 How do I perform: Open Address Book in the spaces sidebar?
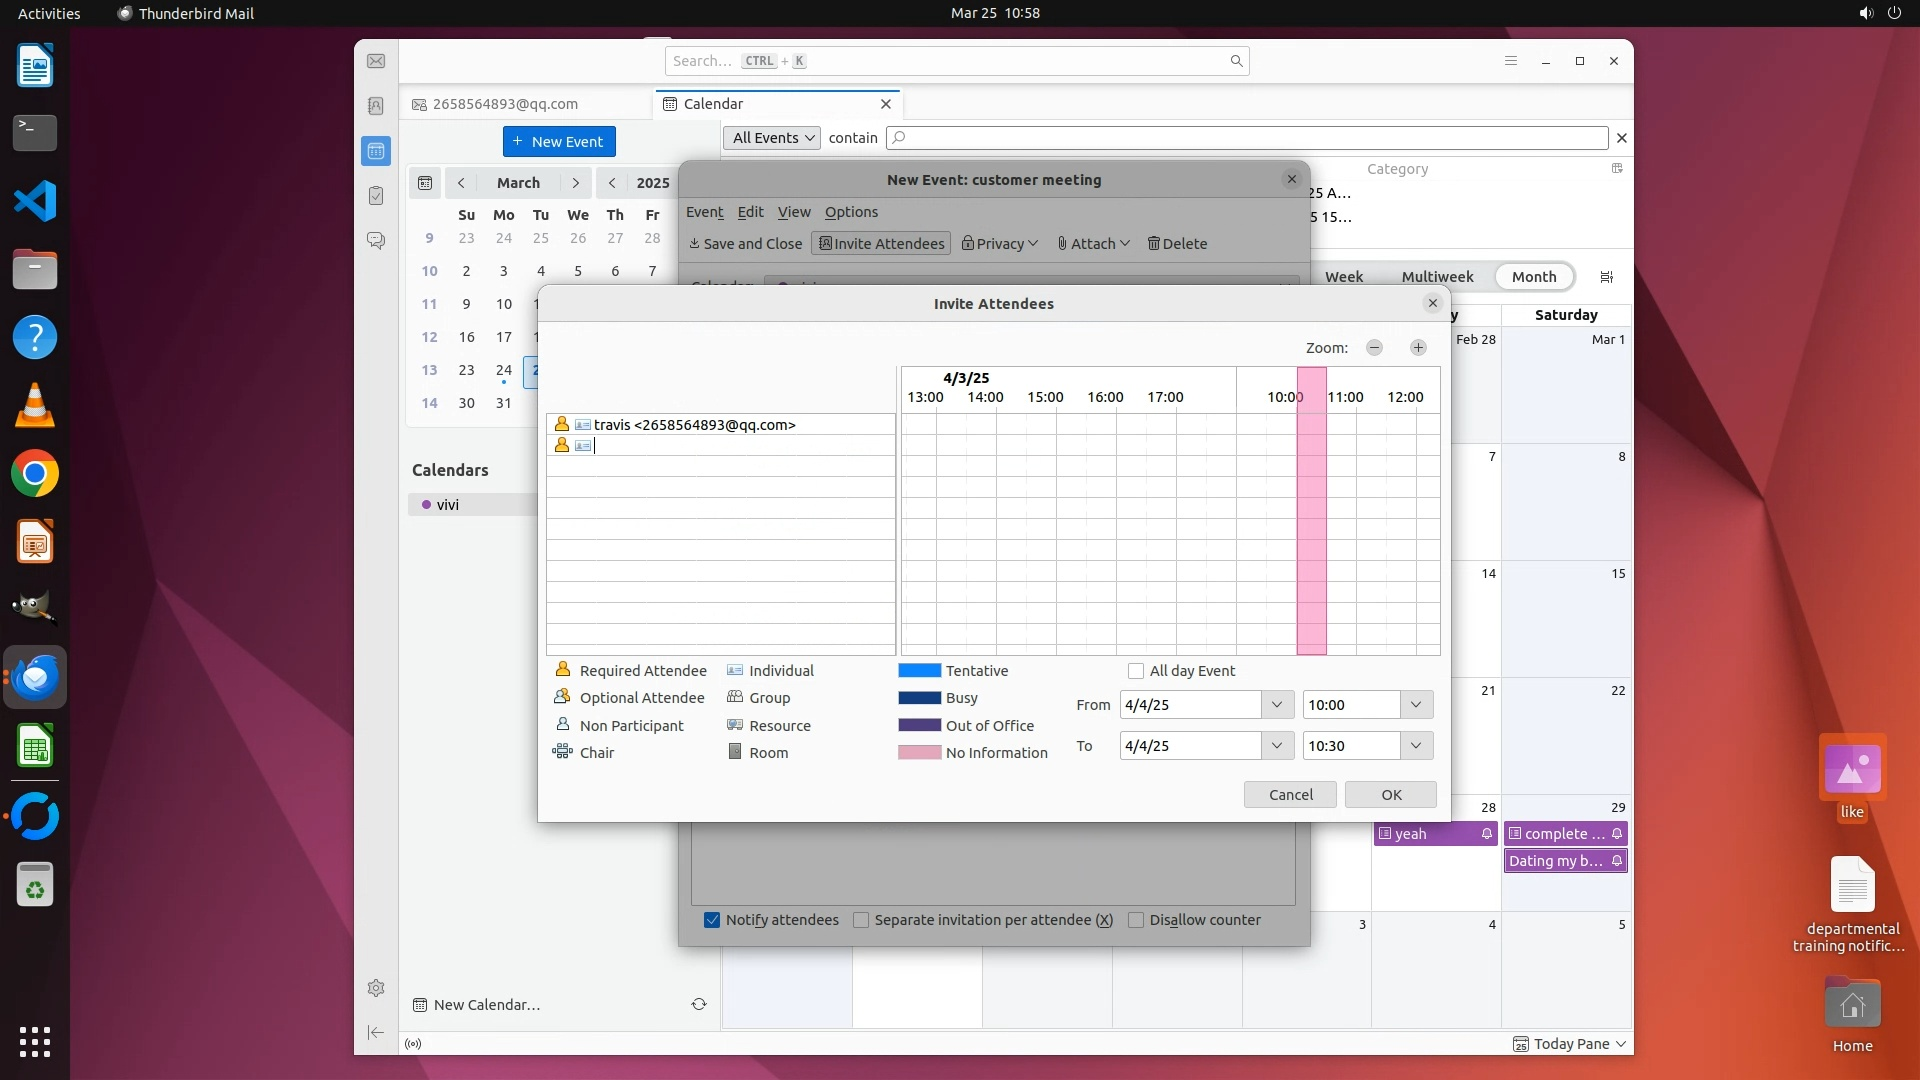coord(376,106)
